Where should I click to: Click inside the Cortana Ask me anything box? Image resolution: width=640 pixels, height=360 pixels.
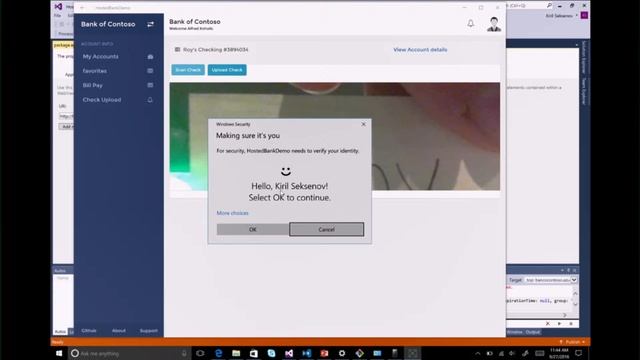tap(129, 353)
